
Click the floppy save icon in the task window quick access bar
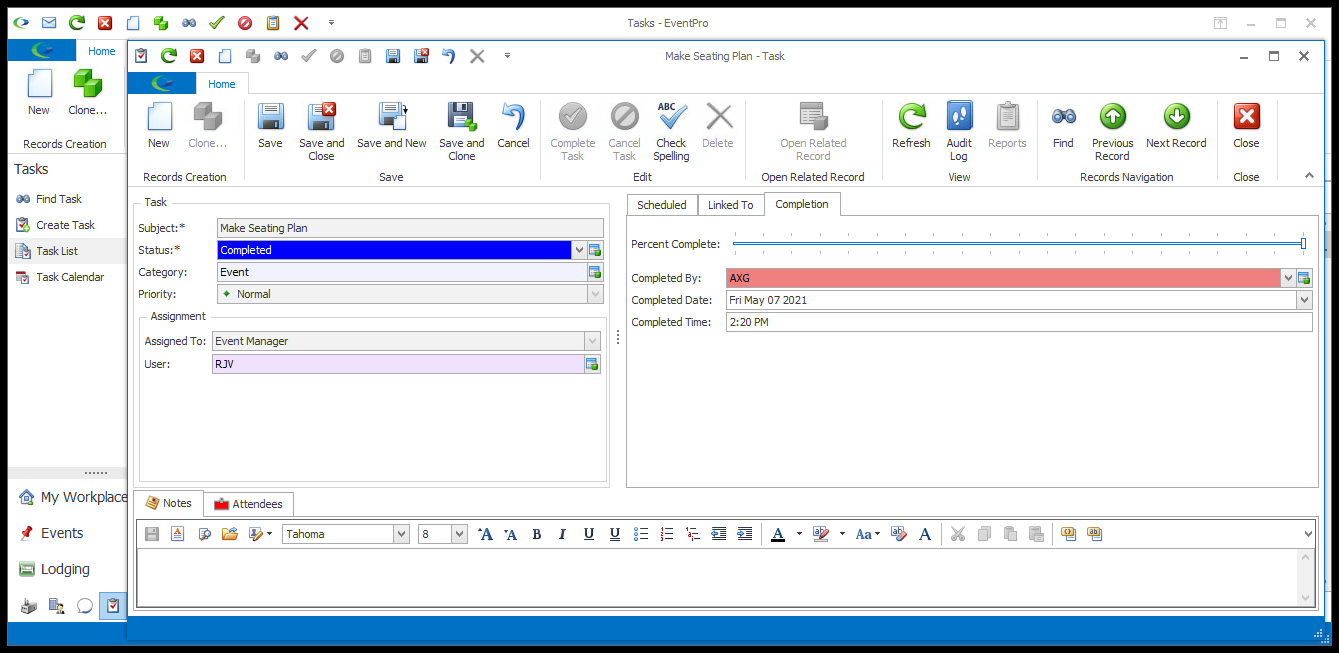(x=393, y=56)
